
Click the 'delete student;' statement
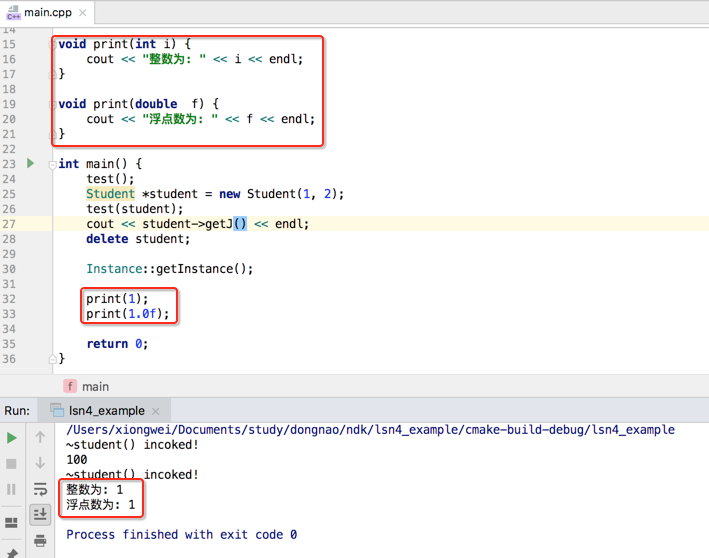(x=138, y=239)
